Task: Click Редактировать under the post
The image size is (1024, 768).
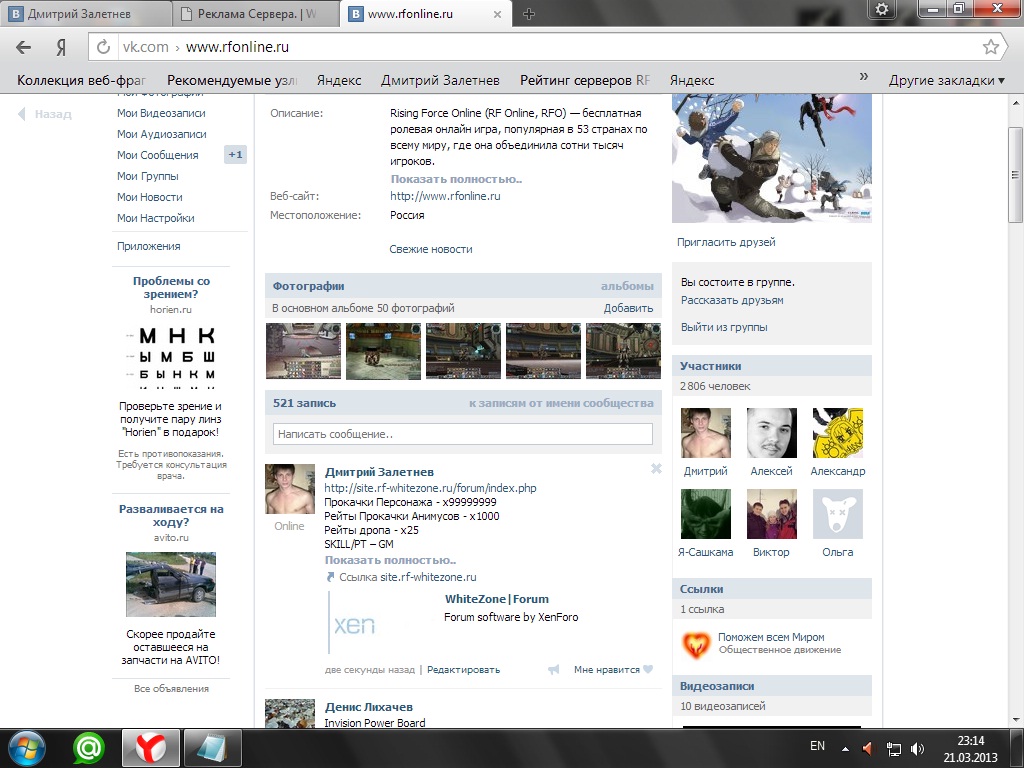Action: [x=463, y=669]
